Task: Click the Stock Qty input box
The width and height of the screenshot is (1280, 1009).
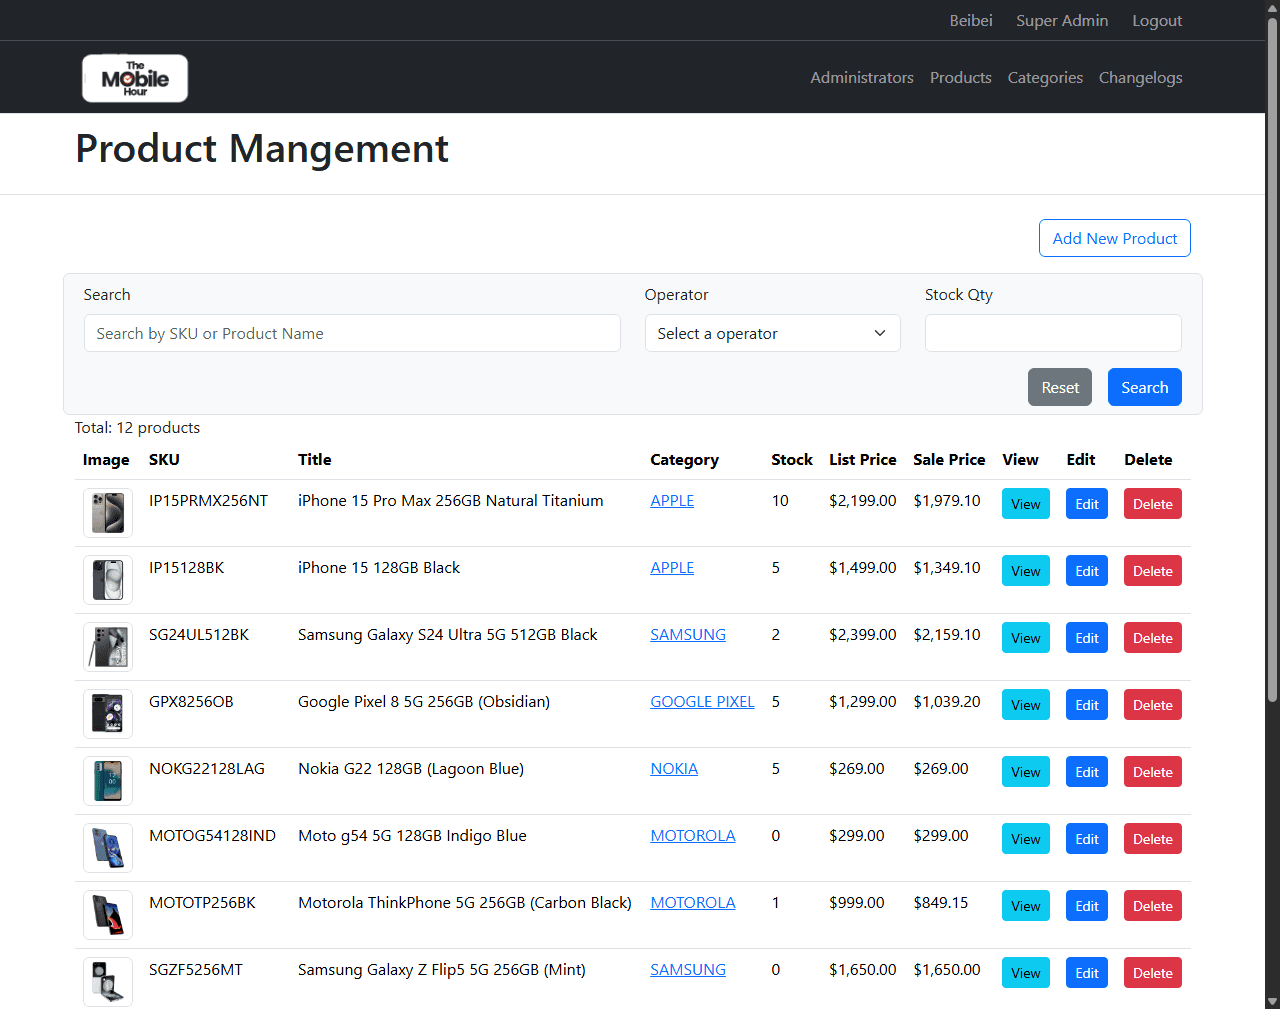Action: click(x=1052, y=333)
